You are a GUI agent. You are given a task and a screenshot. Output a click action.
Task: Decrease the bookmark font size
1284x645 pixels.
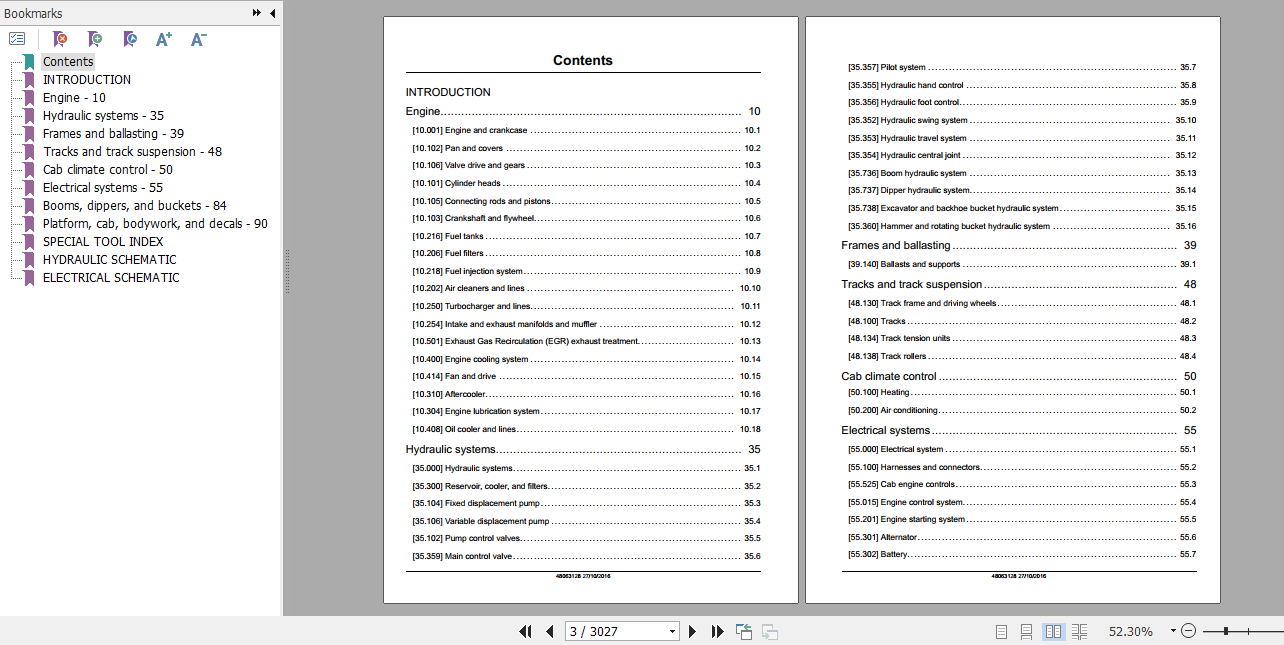pos(198,39)
